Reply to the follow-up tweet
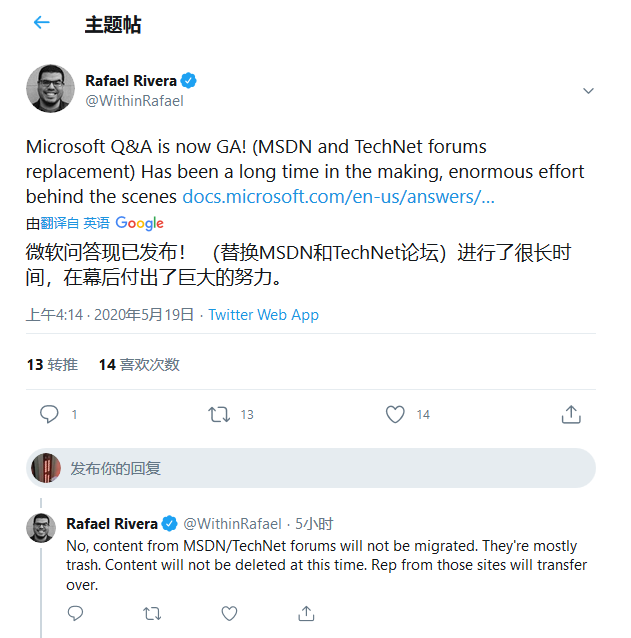631x638 pixels. pyautogui.click(x=75, y=613)
